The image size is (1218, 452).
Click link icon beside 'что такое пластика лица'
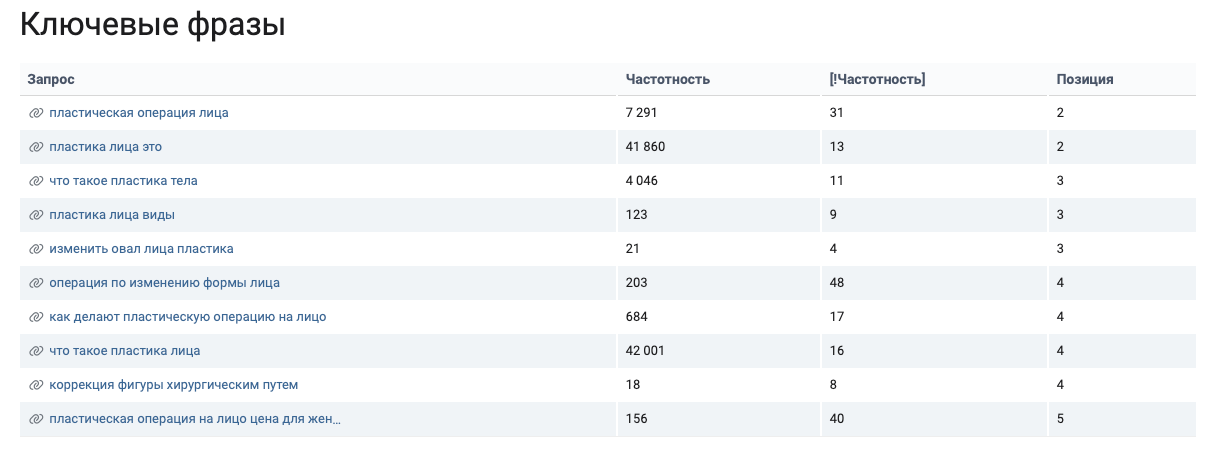[x=36, y=351]
